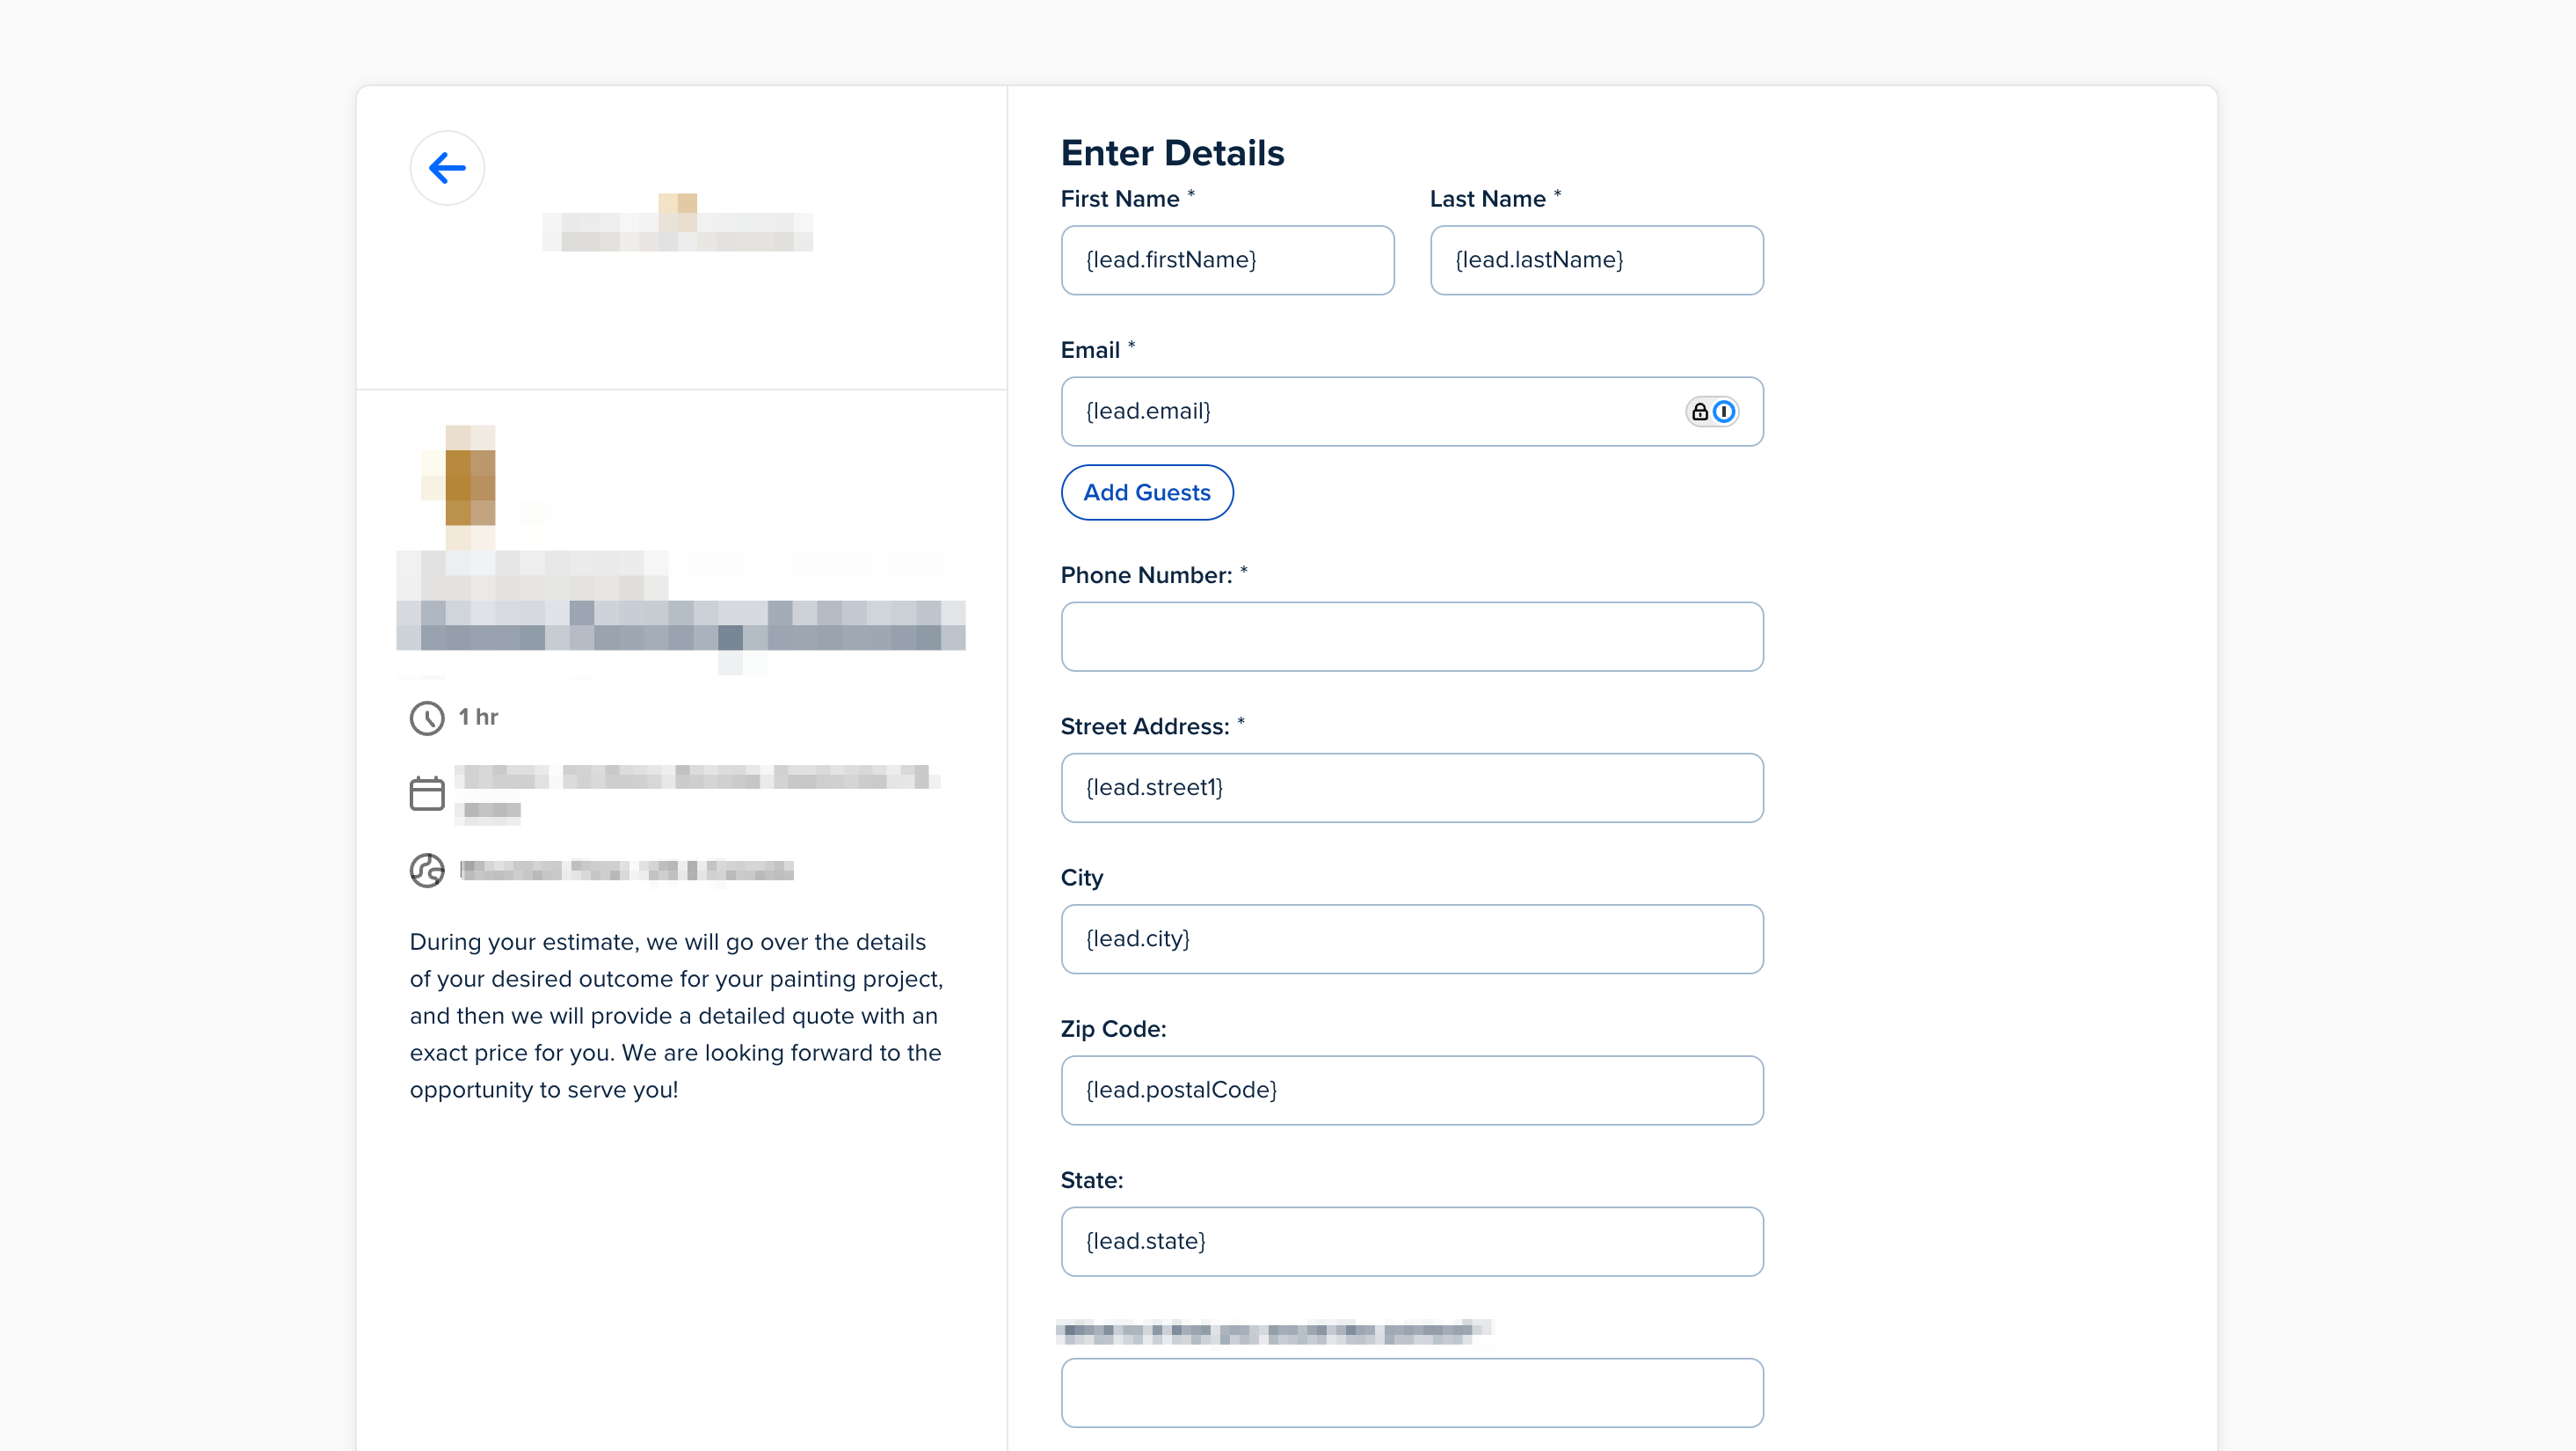Click the clock icon beside the 1 hr duration

point(427,717)
